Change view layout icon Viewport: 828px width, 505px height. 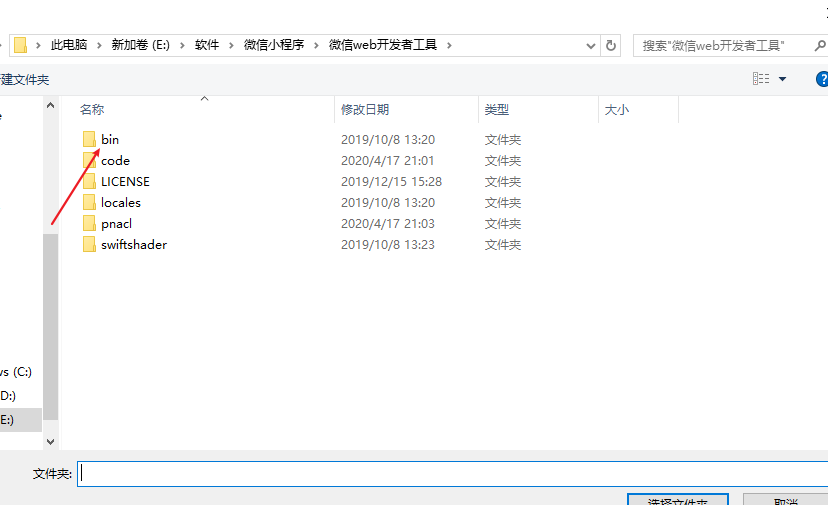point(761,79)
